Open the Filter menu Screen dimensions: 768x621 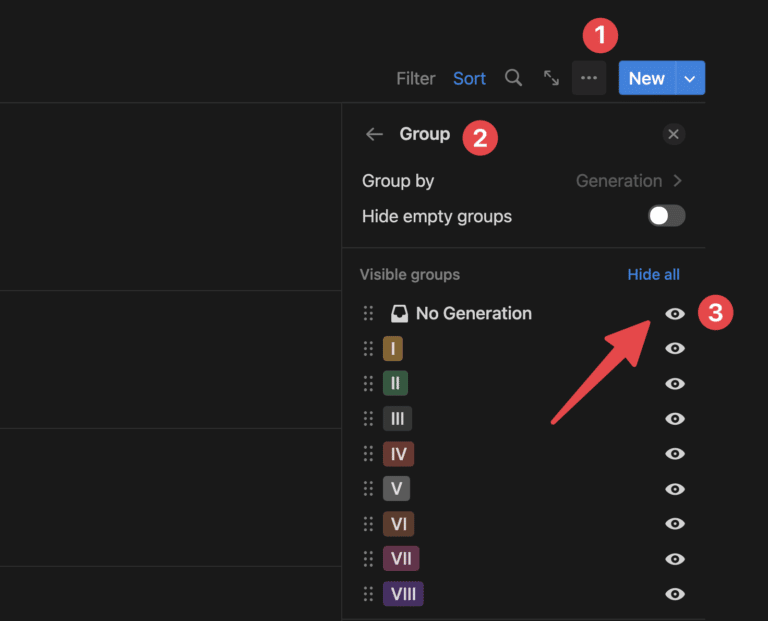pos(415,78)
